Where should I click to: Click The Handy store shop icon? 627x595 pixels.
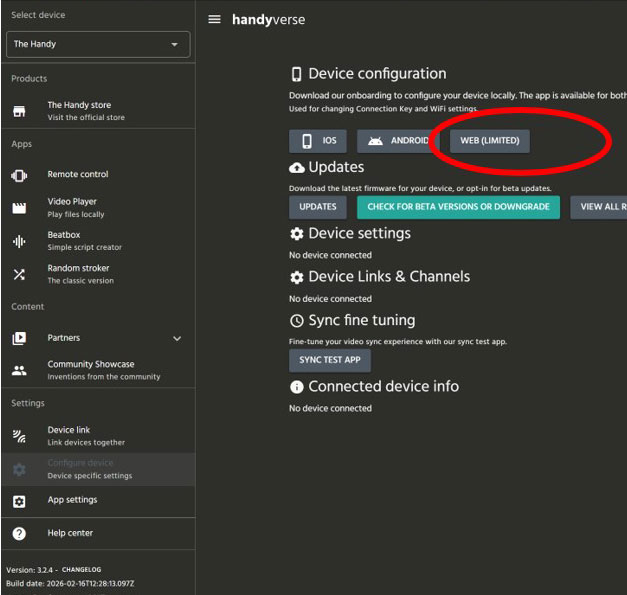tap(19, 111)
